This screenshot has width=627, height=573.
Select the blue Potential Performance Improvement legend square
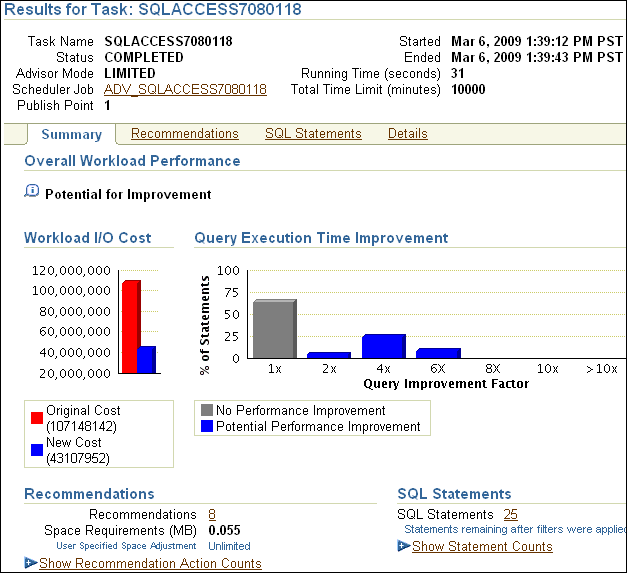207,426
